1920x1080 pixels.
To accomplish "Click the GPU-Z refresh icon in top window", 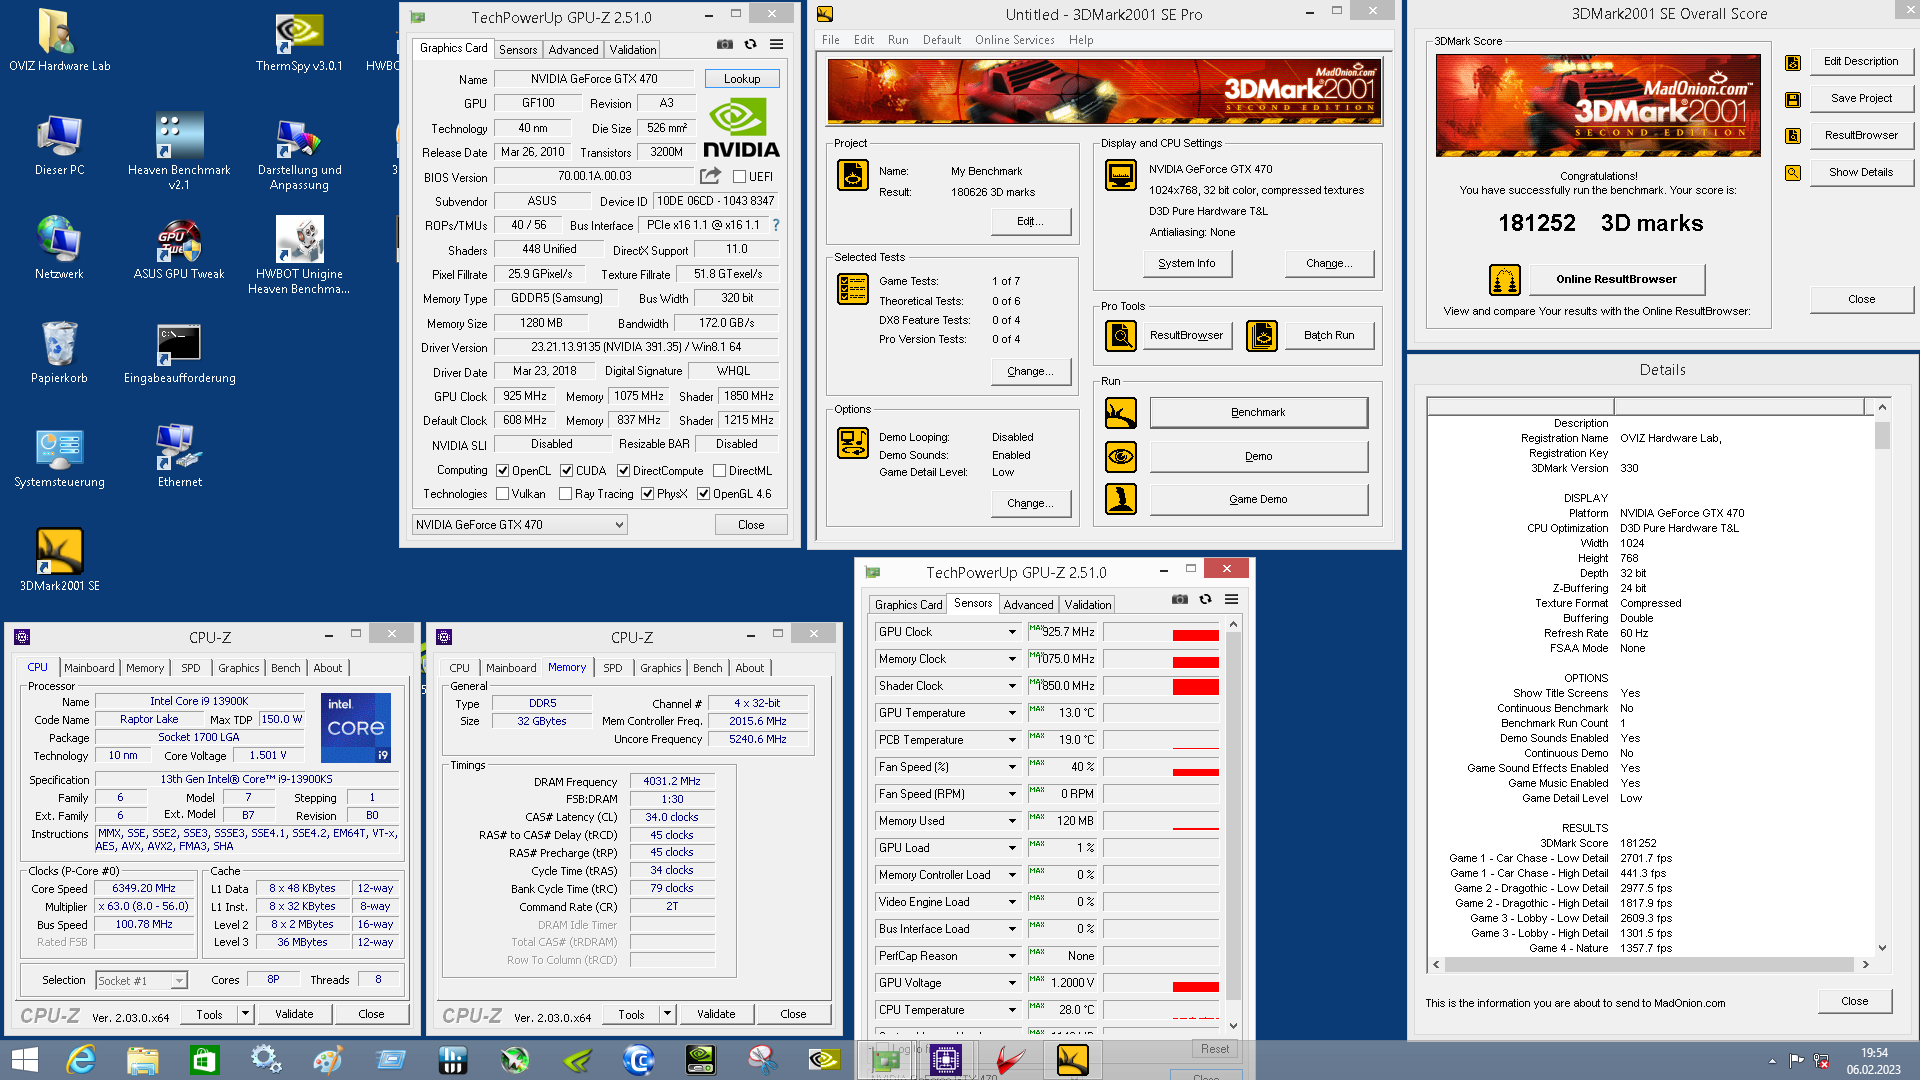I will (750, 44).
